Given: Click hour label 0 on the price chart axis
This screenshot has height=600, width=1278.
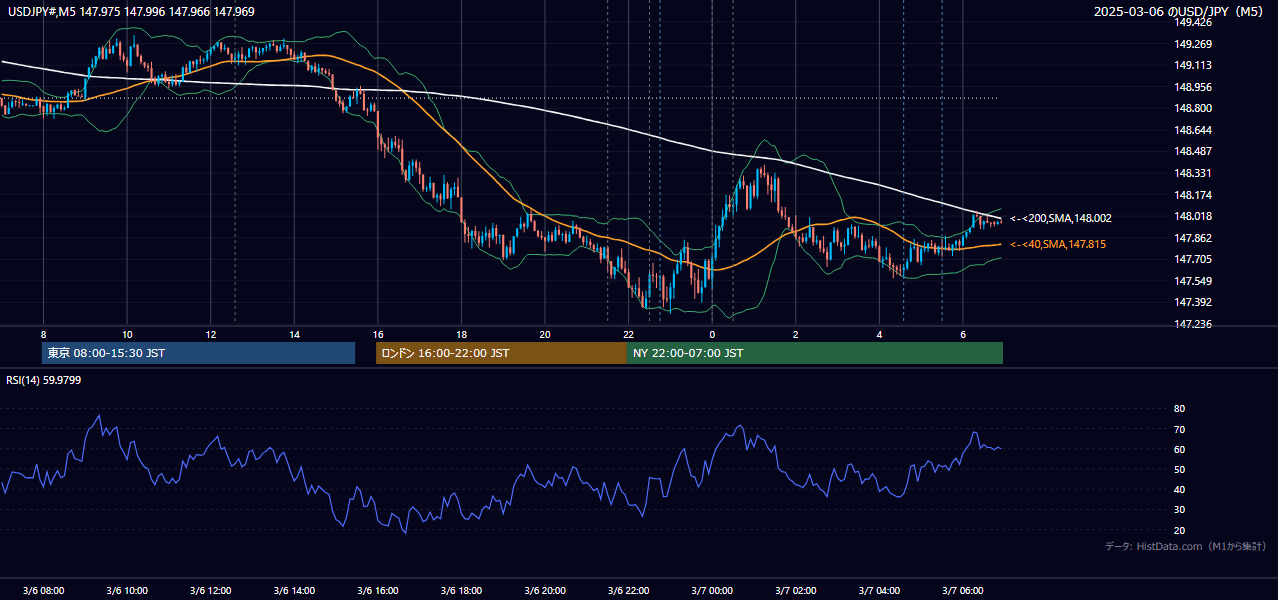Looking at the screenshot, I should 712,334.
